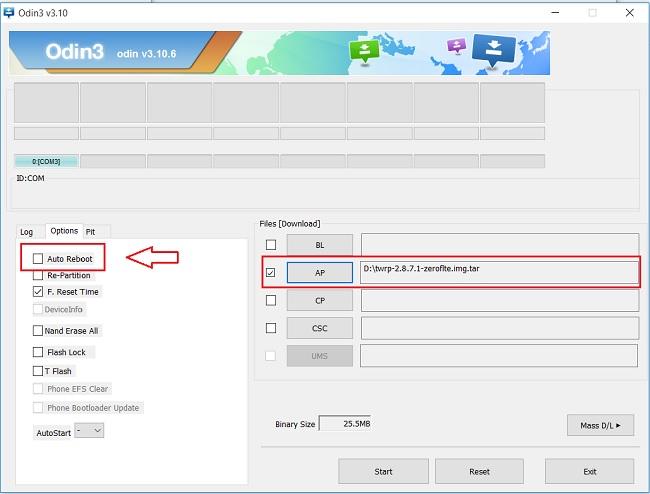This screenshot has width=650, height=494.
Task: Switch to the Log tab
Action: [x=27, y=232]
